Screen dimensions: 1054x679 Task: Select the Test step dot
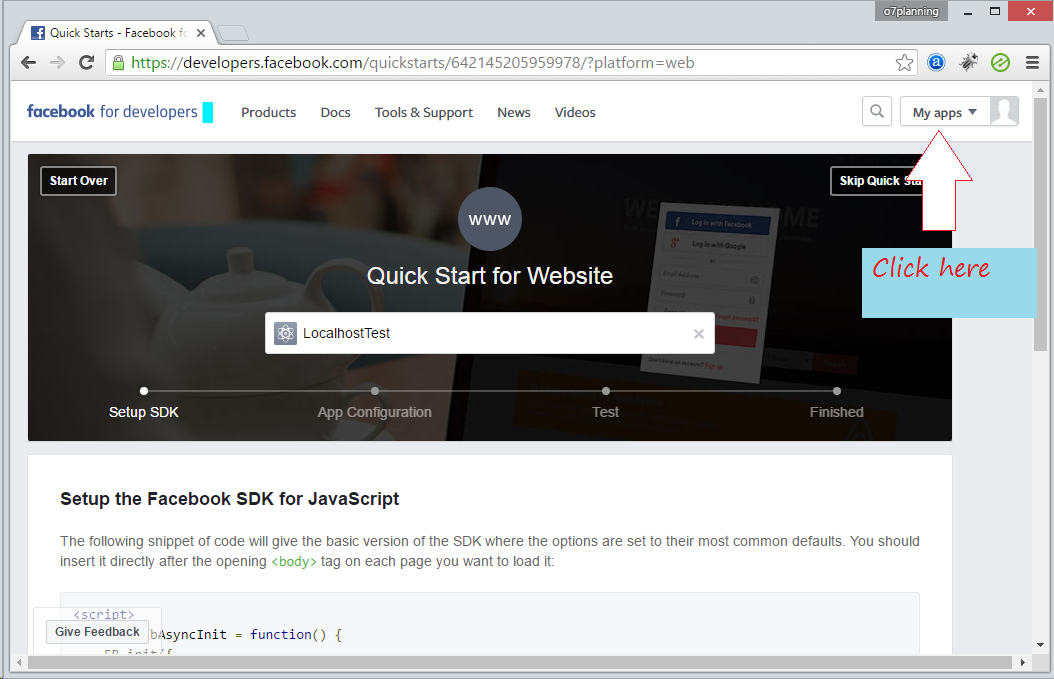606,391
